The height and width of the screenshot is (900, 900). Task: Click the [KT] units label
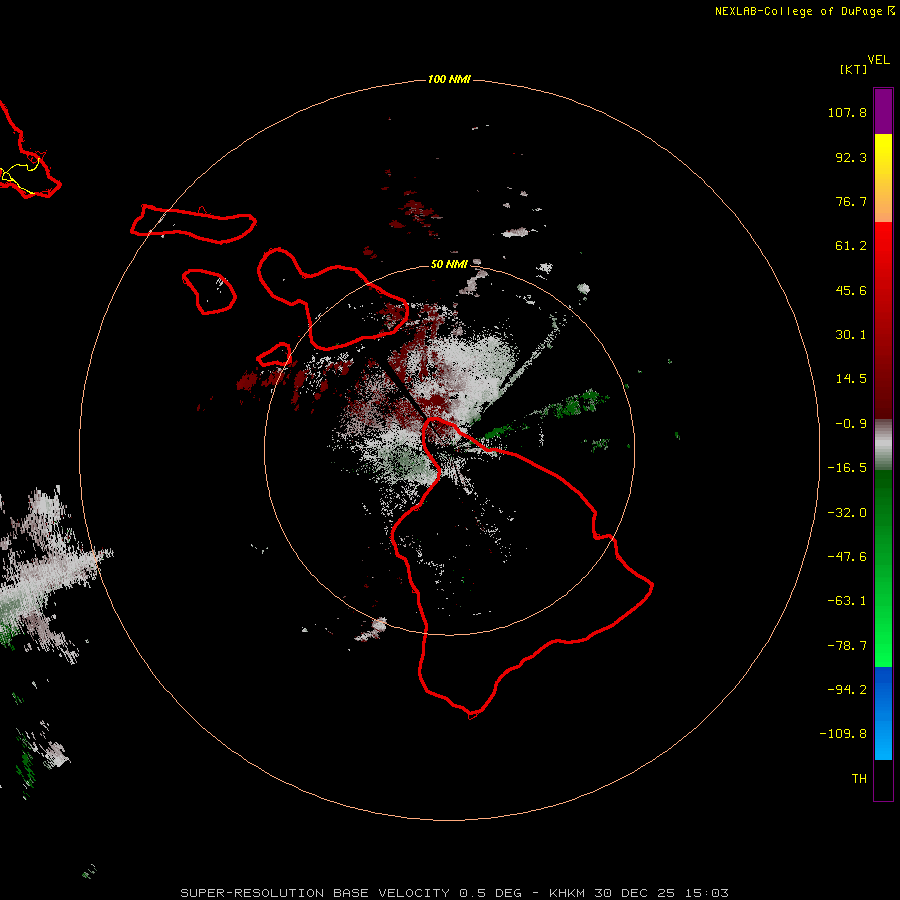853,69
